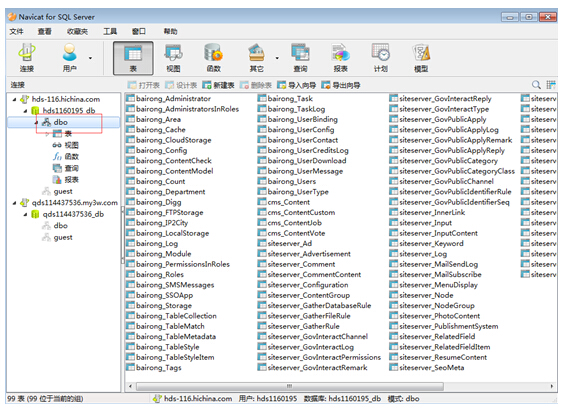The height and width of the screenshot is (408, 564).
Task: Collapse the hds-116.hichina.com connection
Action: [14, 99]
